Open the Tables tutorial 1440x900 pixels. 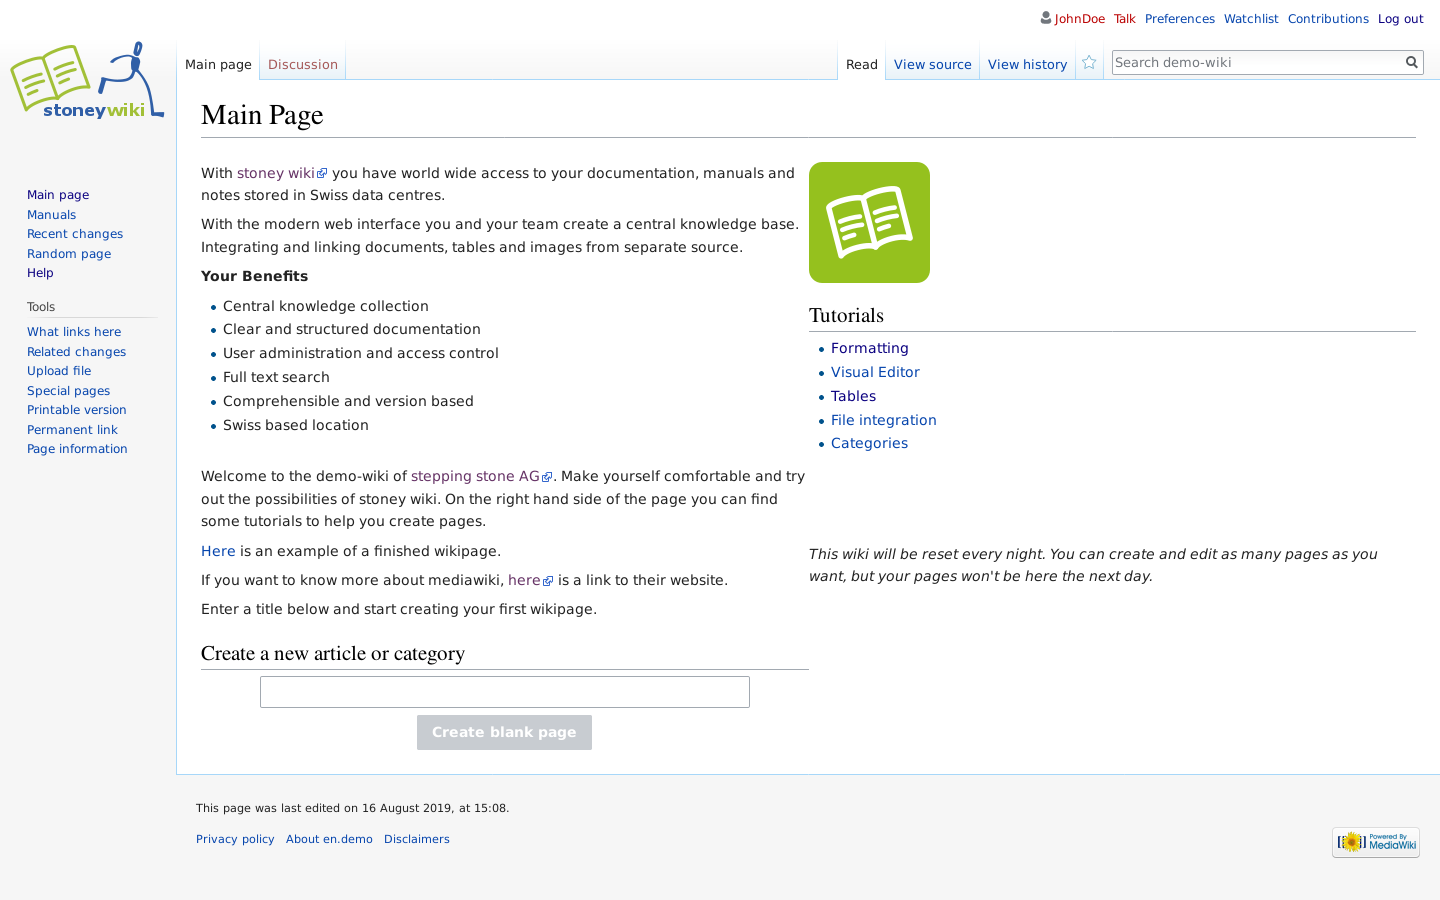click(853, 396)
